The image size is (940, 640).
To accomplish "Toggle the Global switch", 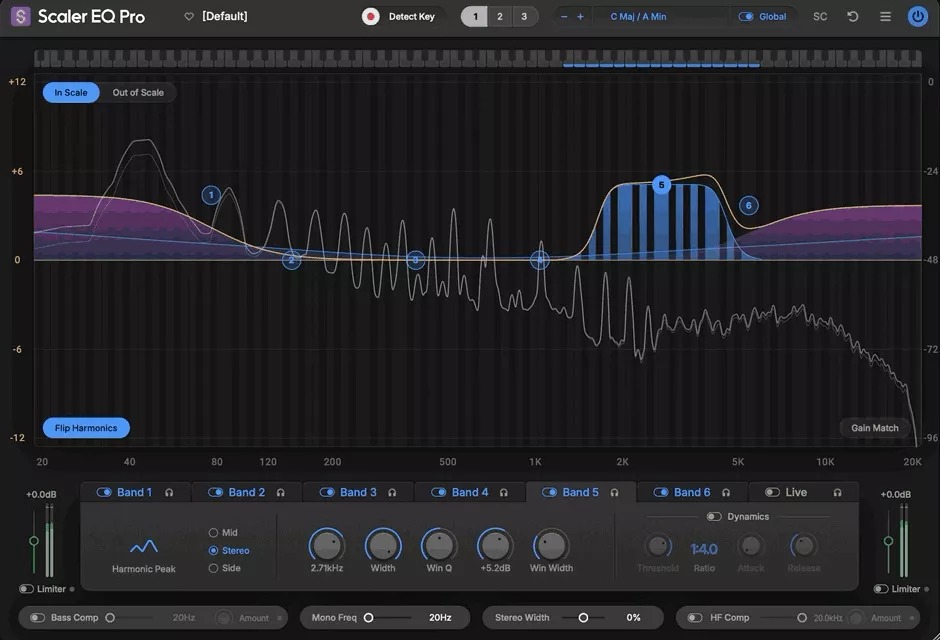I will [746, 17].
